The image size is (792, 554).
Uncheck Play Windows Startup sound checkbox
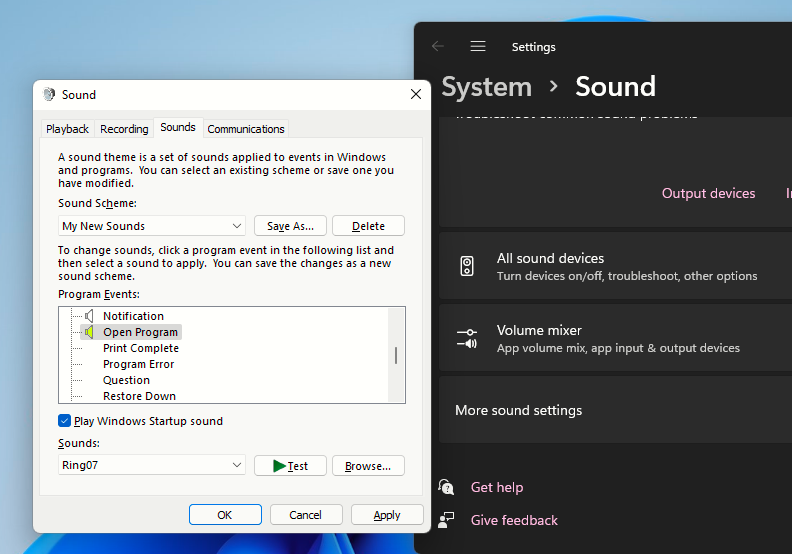65,421
